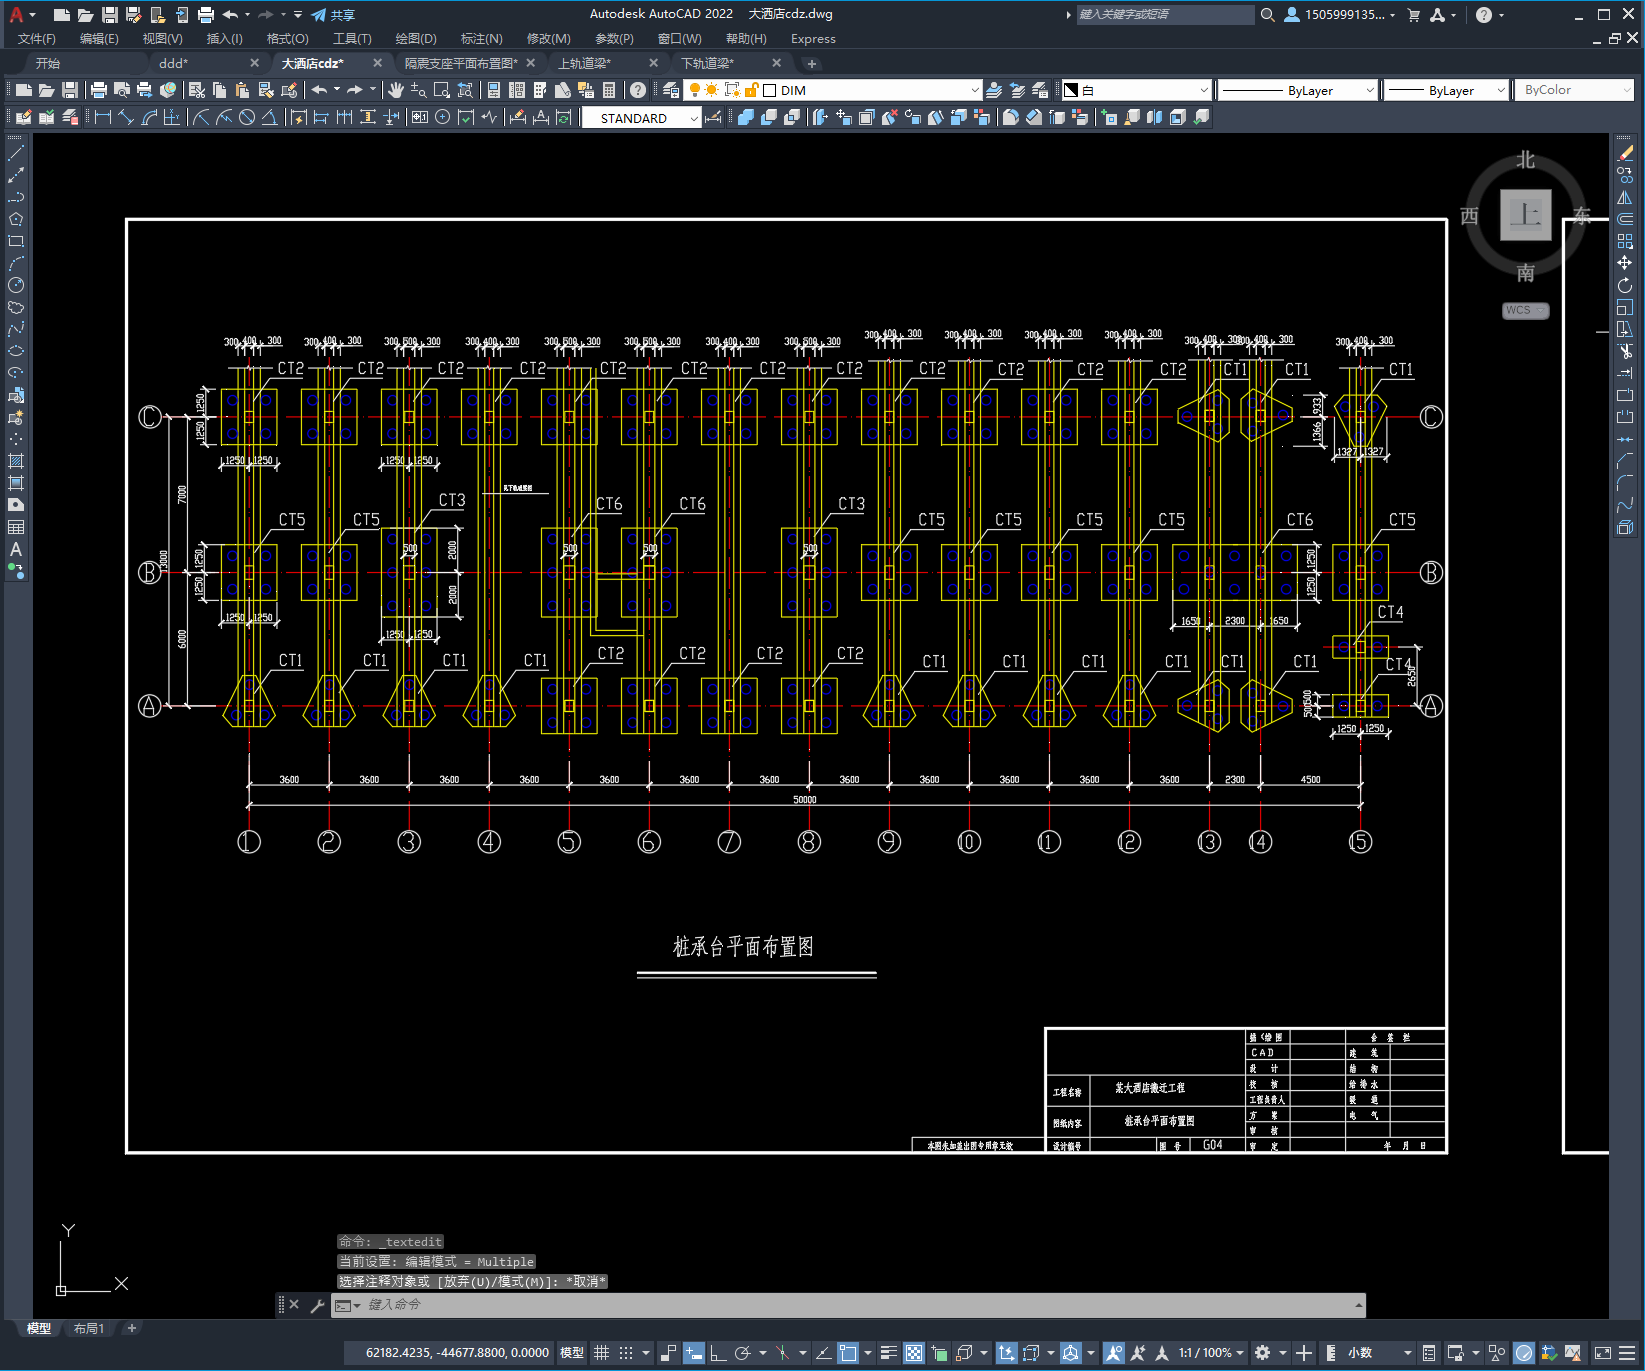
Task: Click the new drawing tab plus button
Action: 811,63
